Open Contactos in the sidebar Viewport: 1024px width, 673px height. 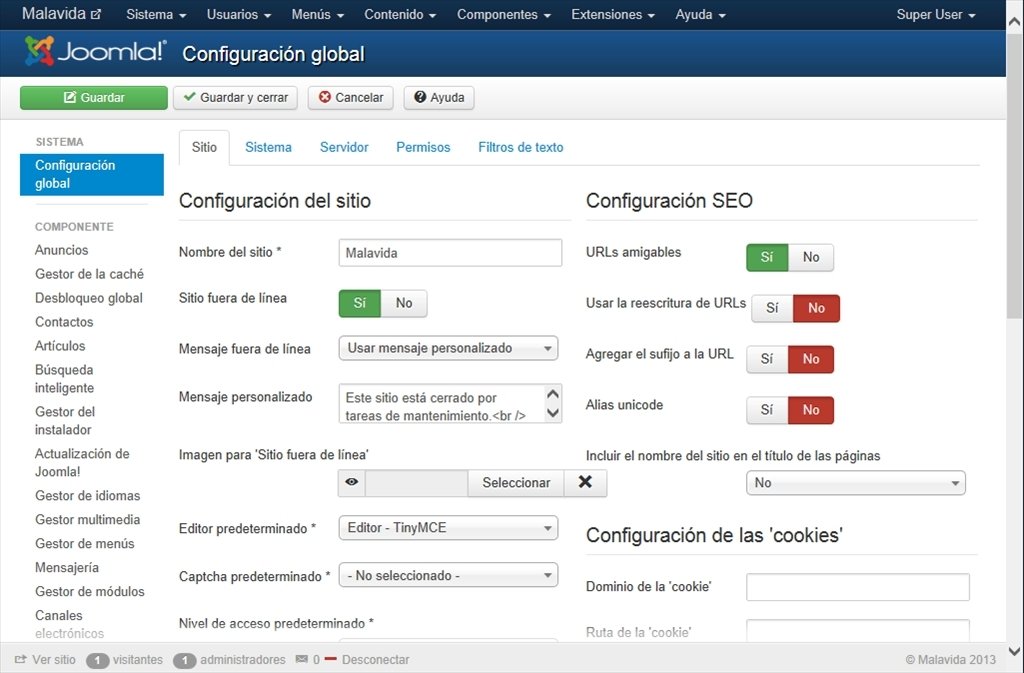(x=64, y=322)
